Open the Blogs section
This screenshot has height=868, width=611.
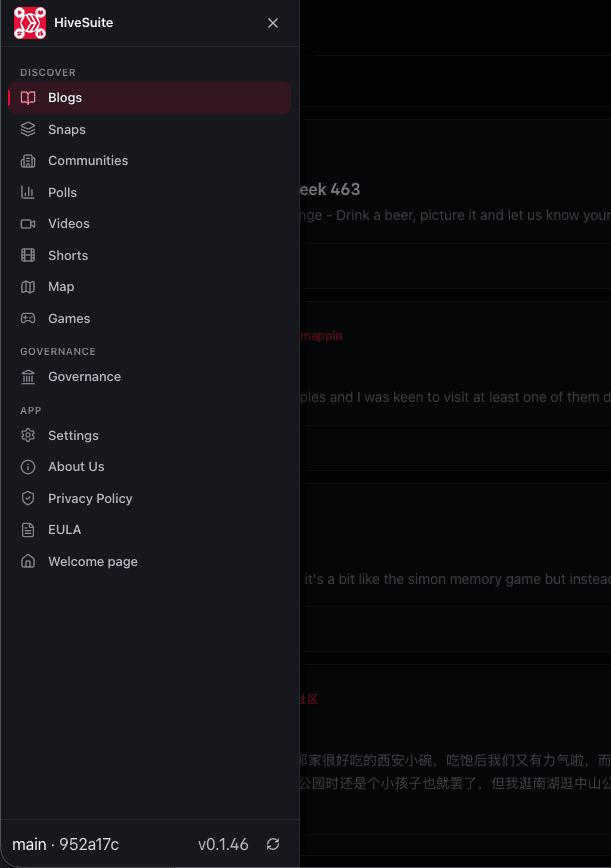click(x=149, y=98)
